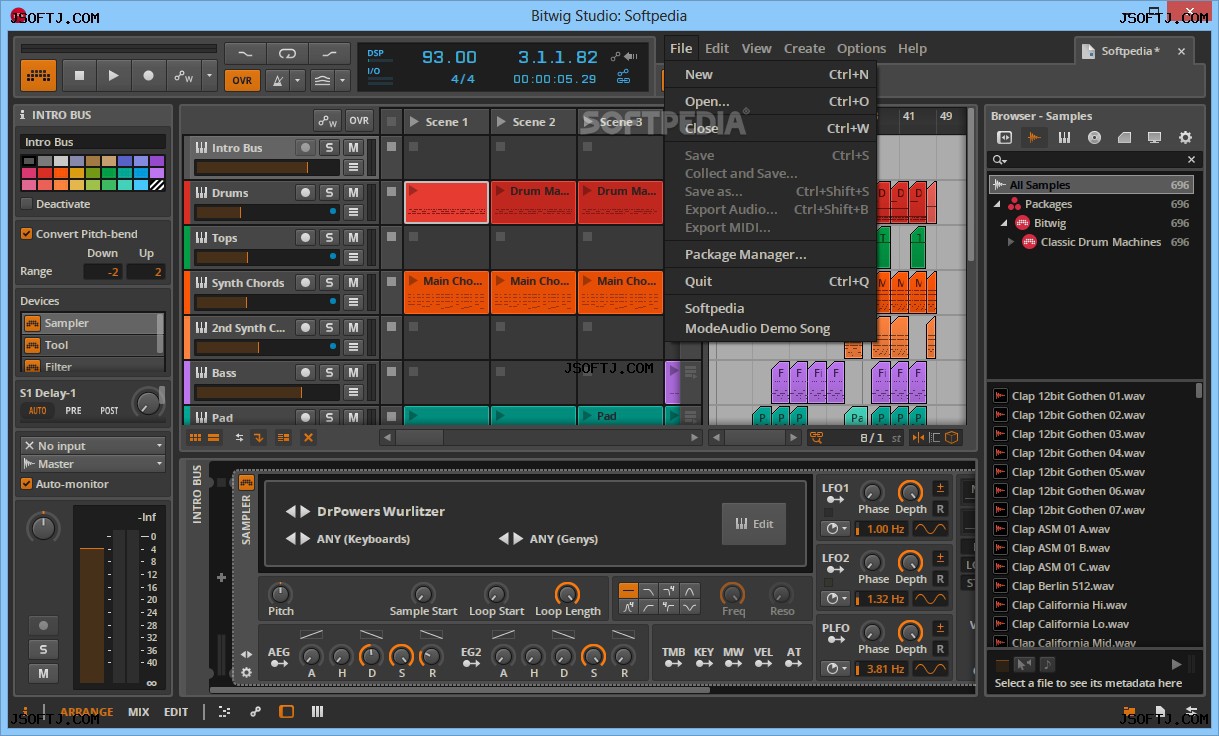The width and height of the screenshot is (1219, 736).
Task: Click the orange X icon below track list
Action: [308, 437]
